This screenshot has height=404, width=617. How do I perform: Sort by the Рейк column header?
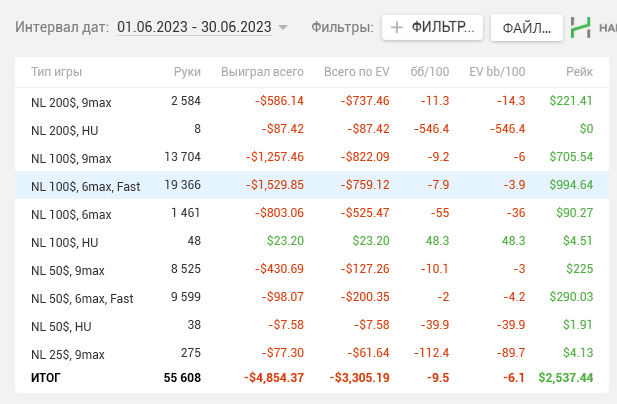[x=579, y=72]
